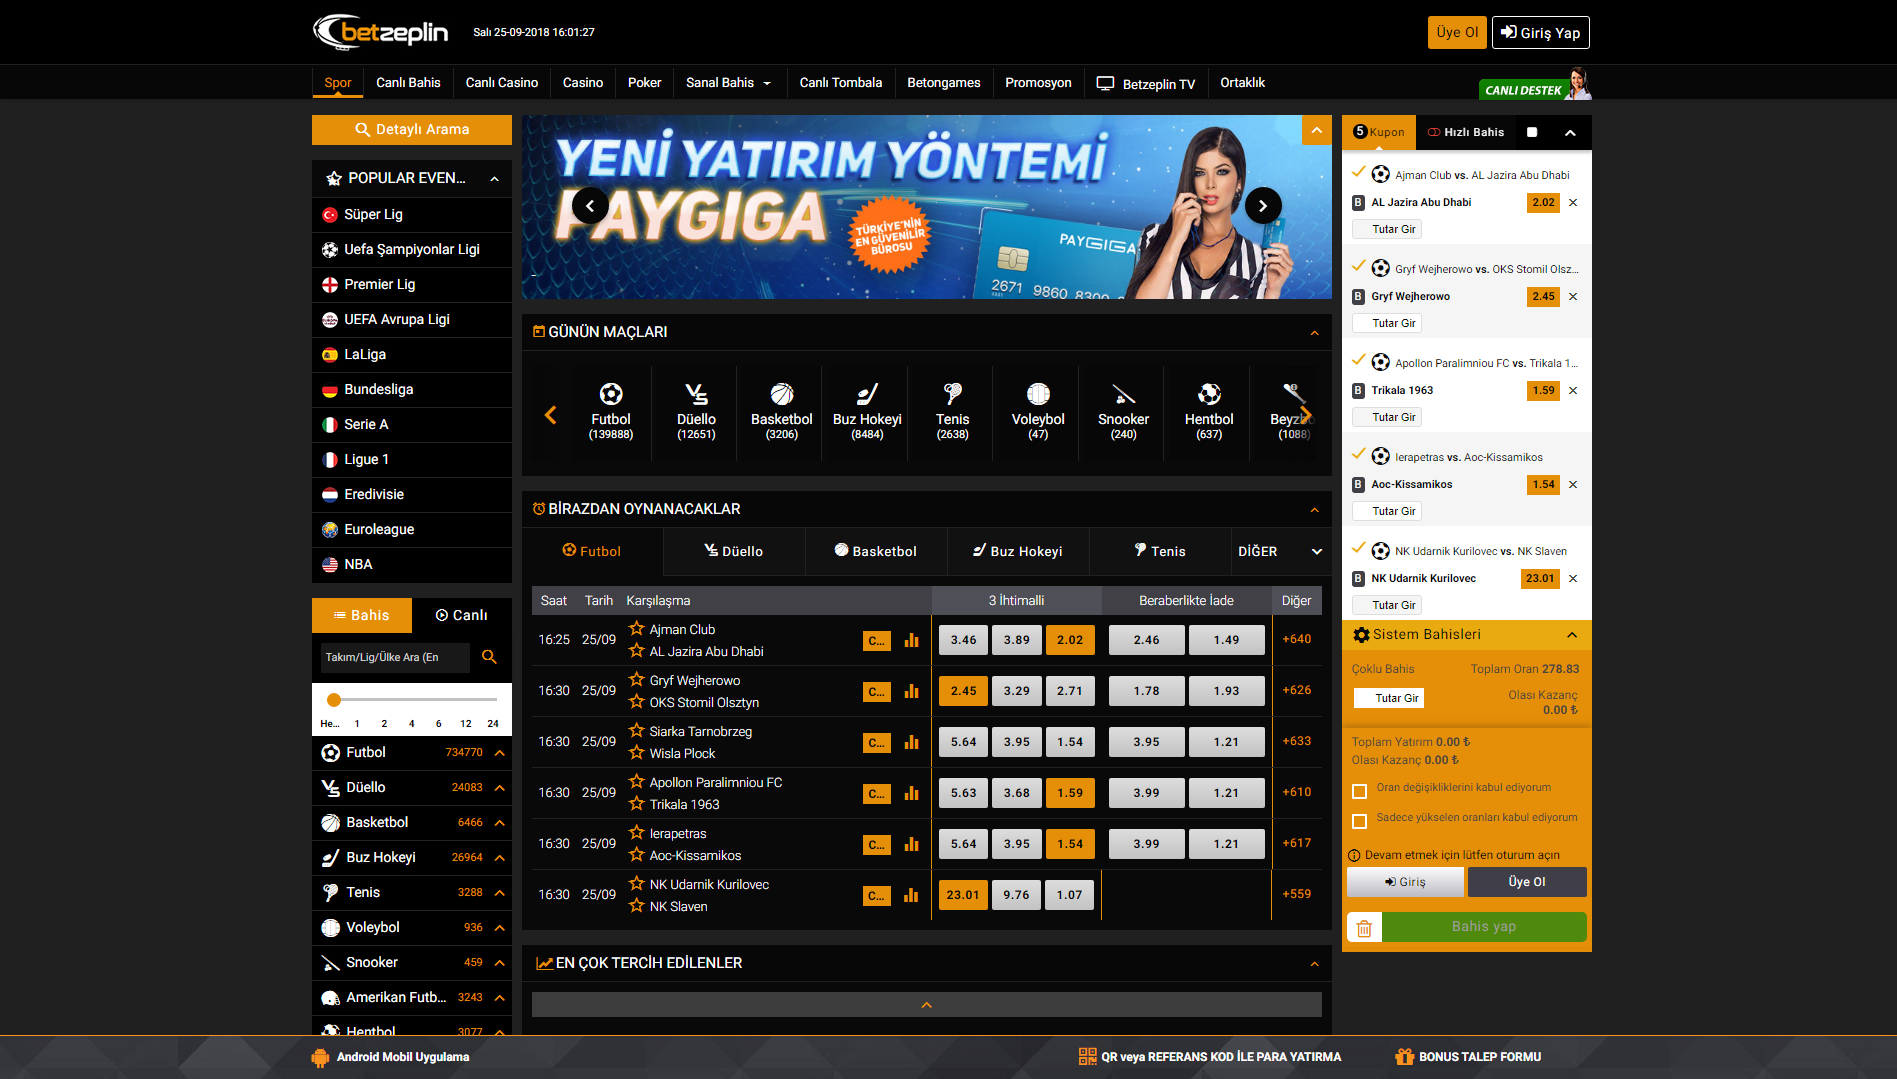Favorite the Gryf Wejherowo team star
The height and width of the screenshot is (1079, 1897).
(636, 680)
